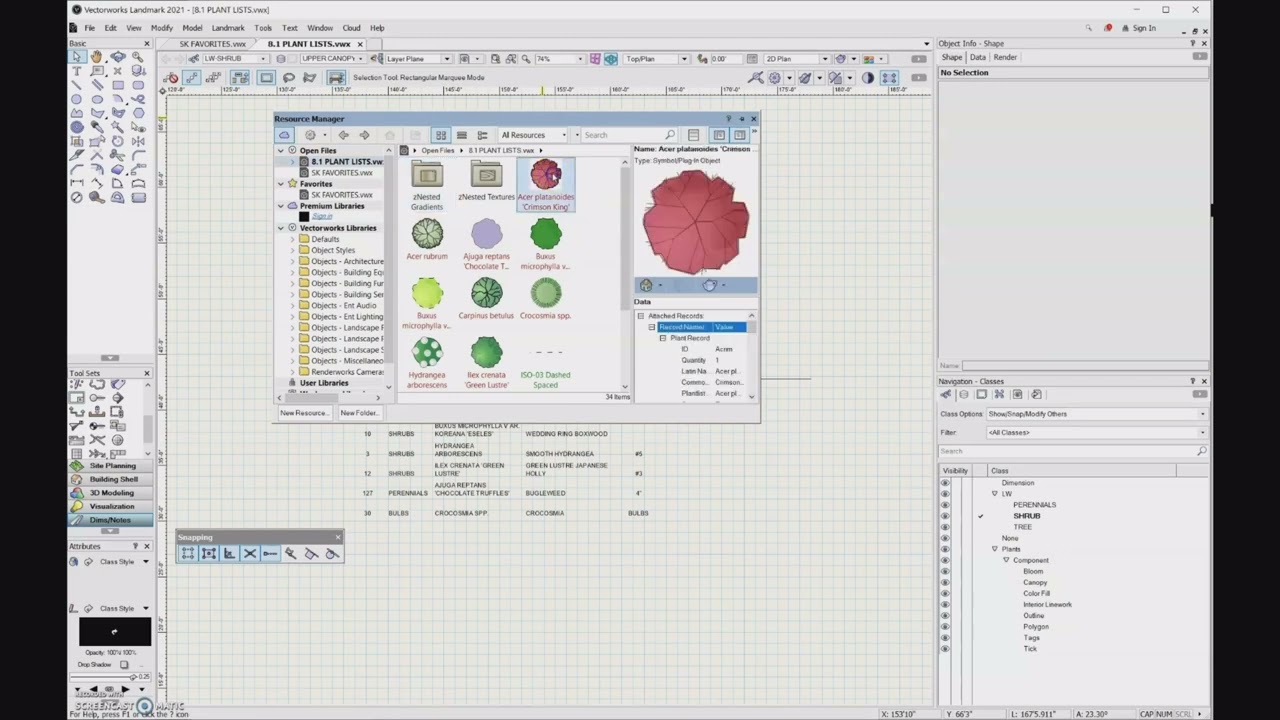Click the New Folder button
The width and height of the screenshot is (1280, 720).
pos(359,413)
